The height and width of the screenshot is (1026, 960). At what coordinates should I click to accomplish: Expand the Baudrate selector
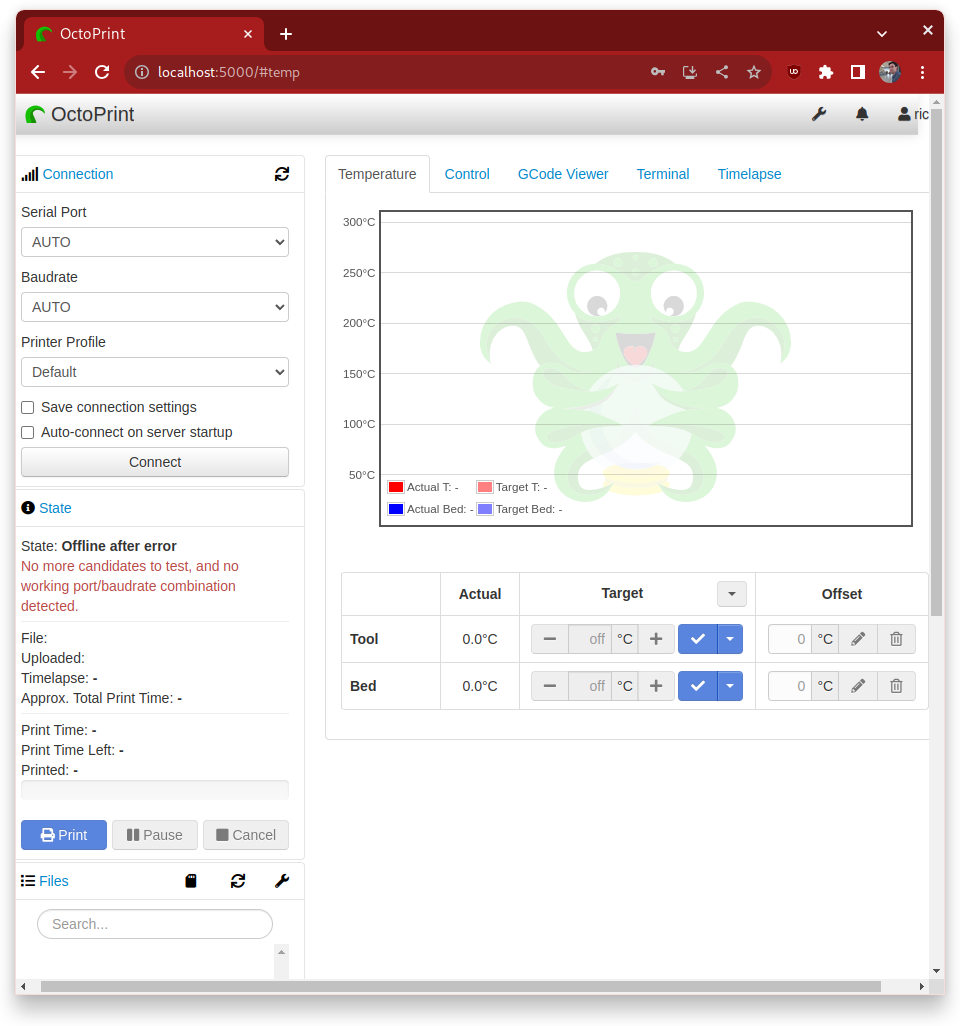[x=155, y=307]
